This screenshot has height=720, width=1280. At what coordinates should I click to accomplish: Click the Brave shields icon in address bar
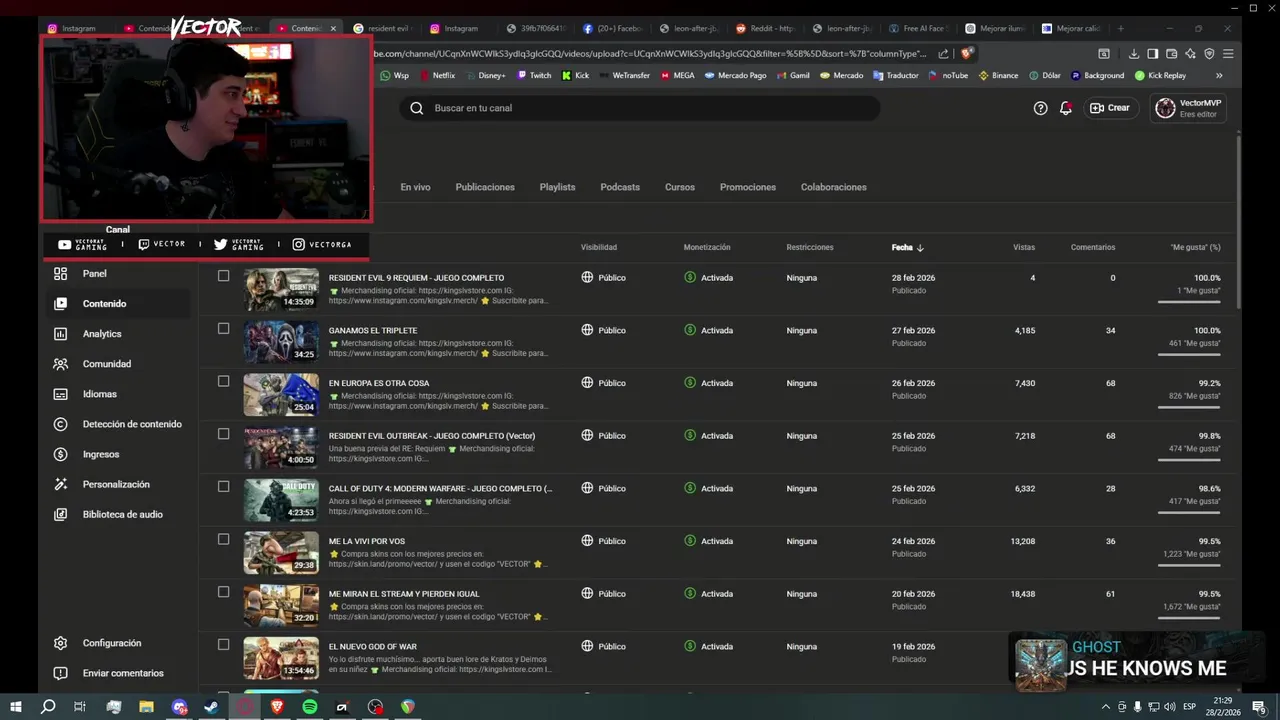click(x=966, y=54)
